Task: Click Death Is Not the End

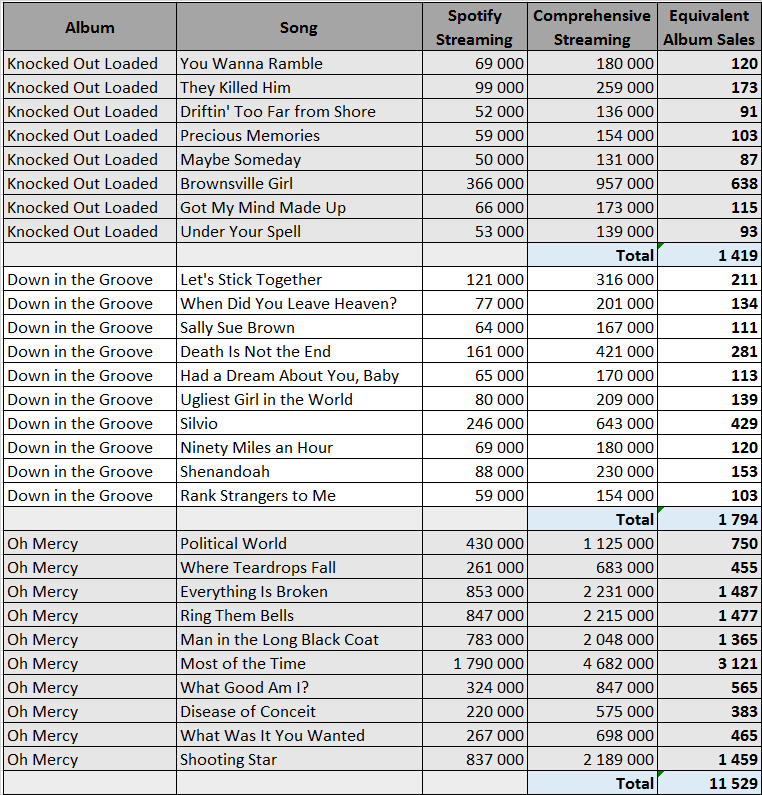Action: 299,351
